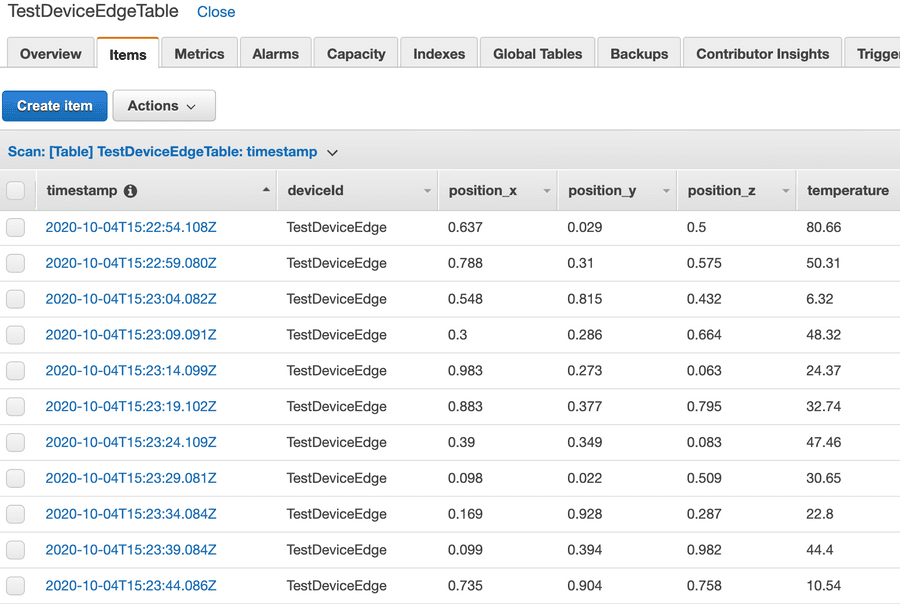Sort by timestamp column arrow
900x604 pixels.
coord(266,190)
